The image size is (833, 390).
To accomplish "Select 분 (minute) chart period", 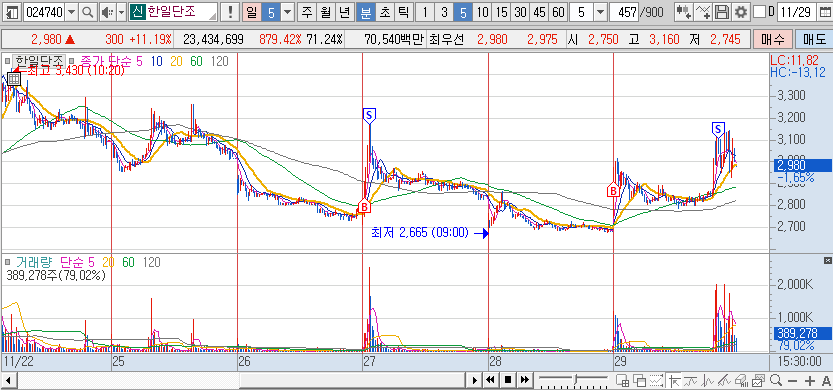I will pyautogui.click(x=365, y=12).
